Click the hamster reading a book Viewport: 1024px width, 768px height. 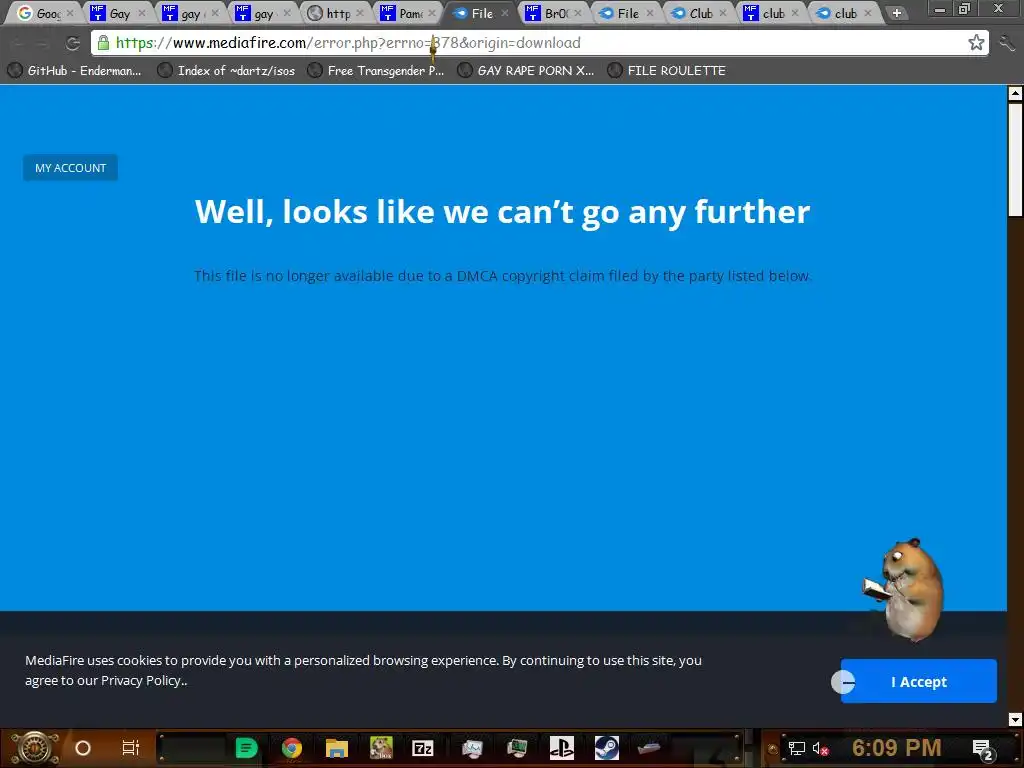point(905,590)
